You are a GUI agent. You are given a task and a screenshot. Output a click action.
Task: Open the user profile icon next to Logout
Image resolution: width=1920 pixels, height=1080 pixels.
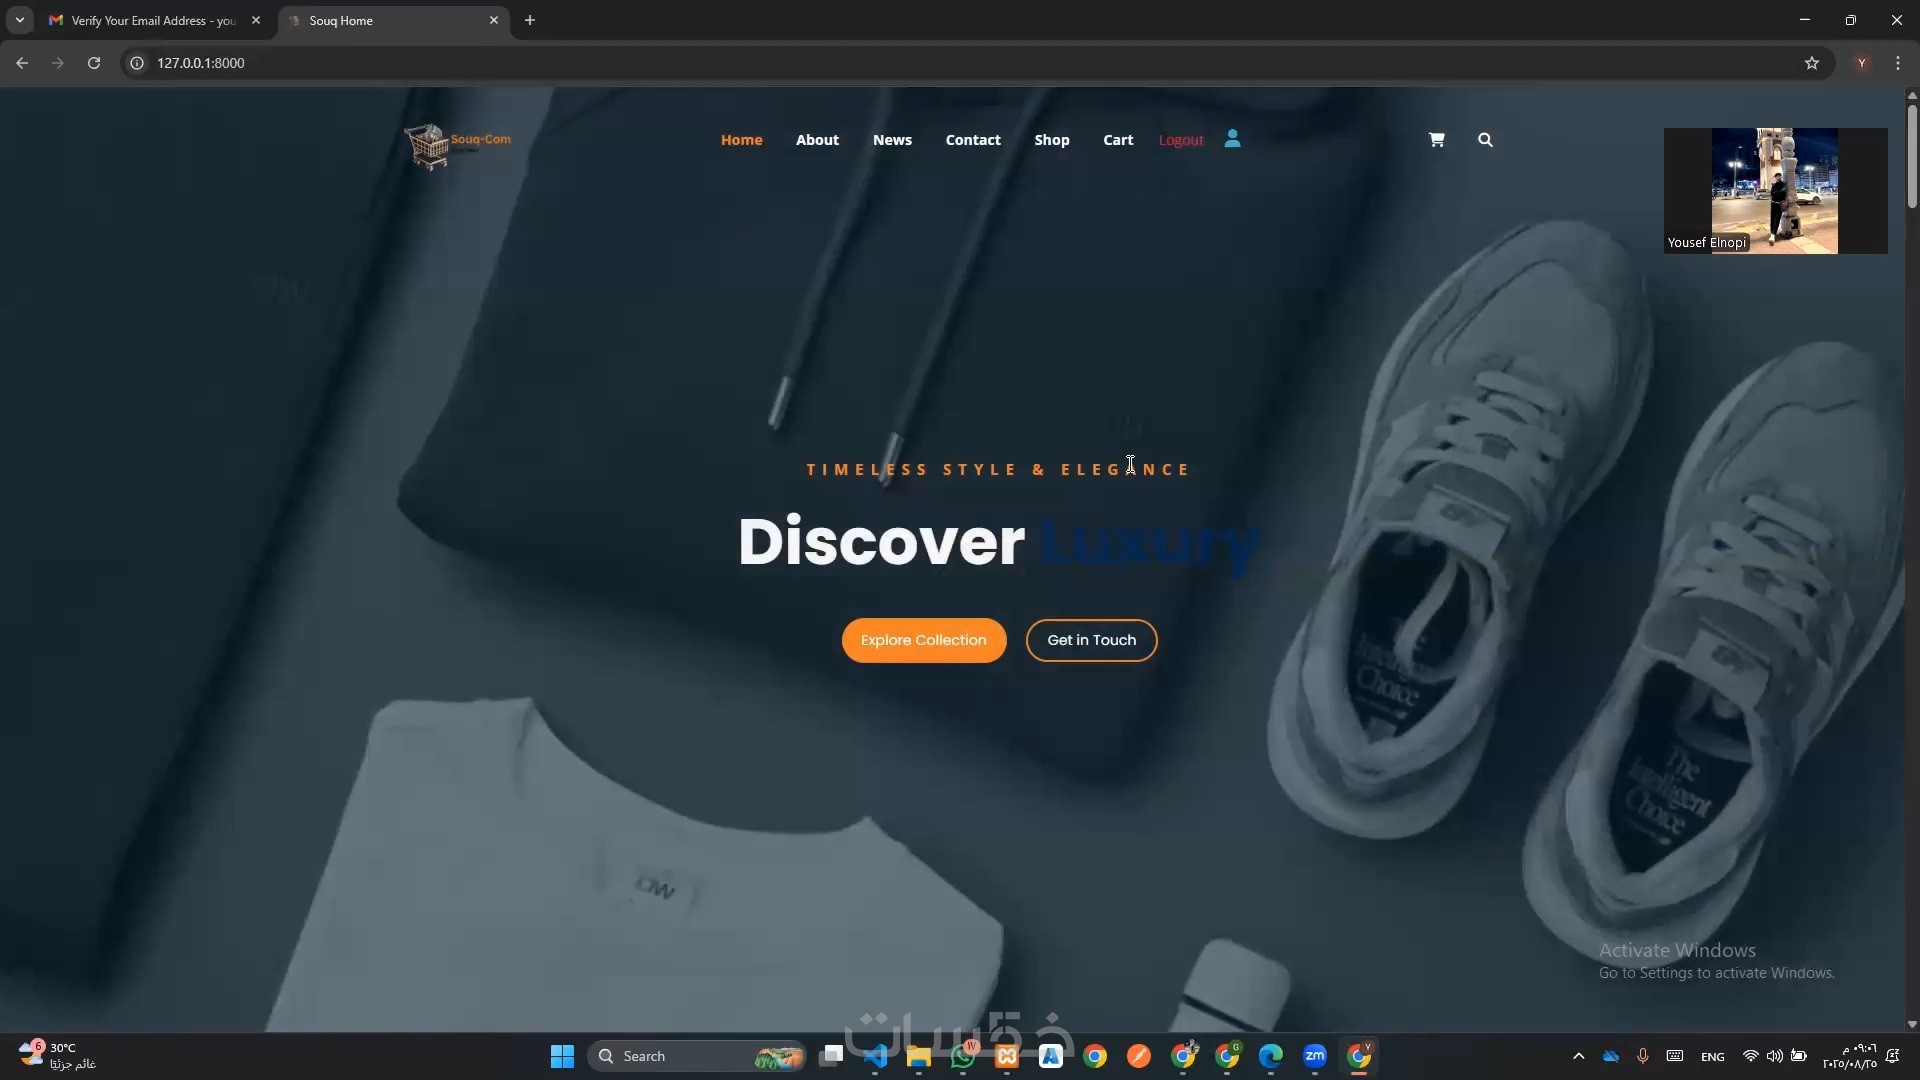point(1232,139)
